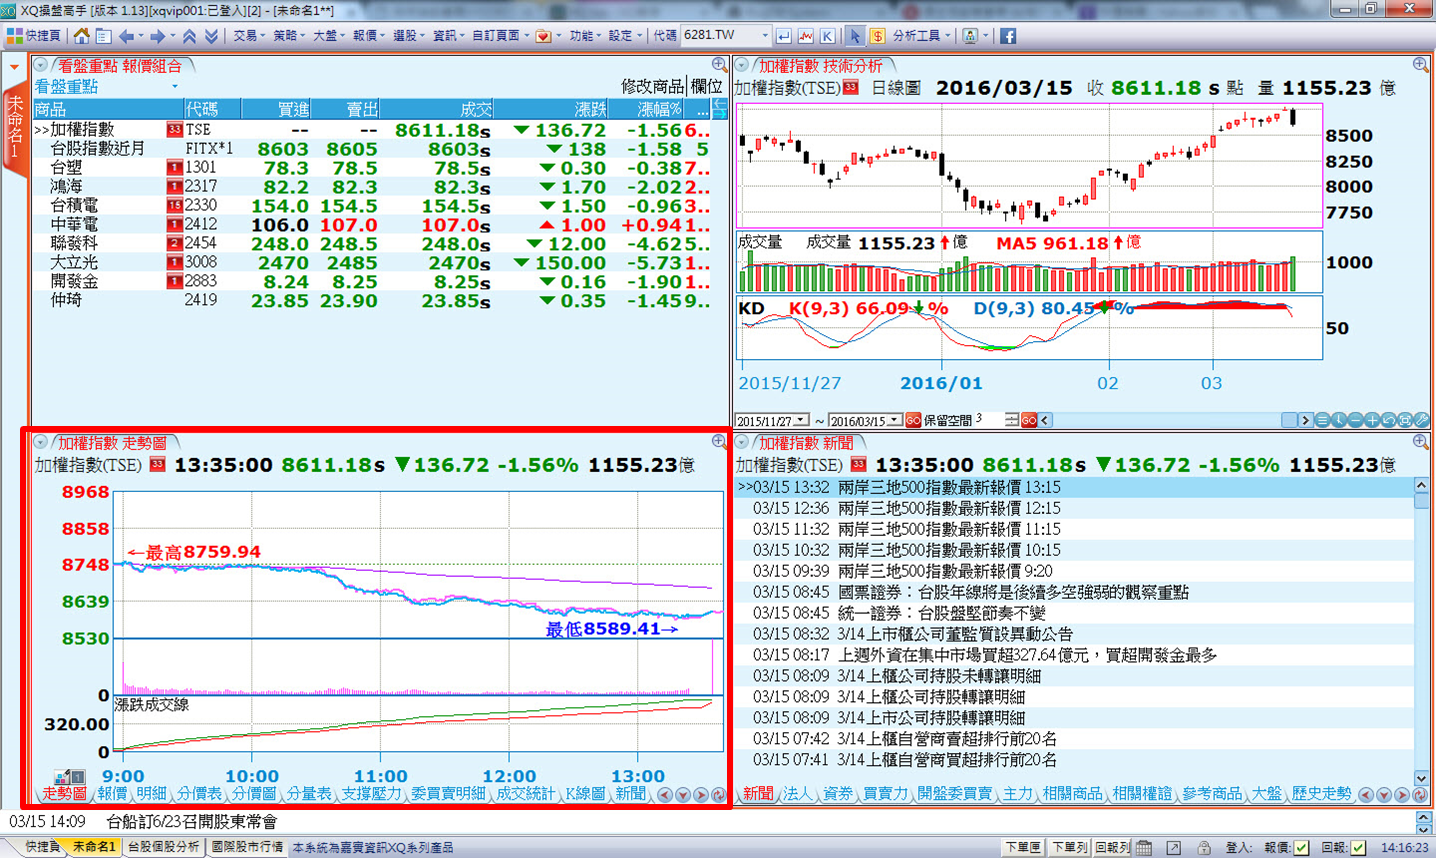1436x858 pixels.
Task: Zoom the technical analysis panel magnifier
Action: click(x=1421, y=65)
